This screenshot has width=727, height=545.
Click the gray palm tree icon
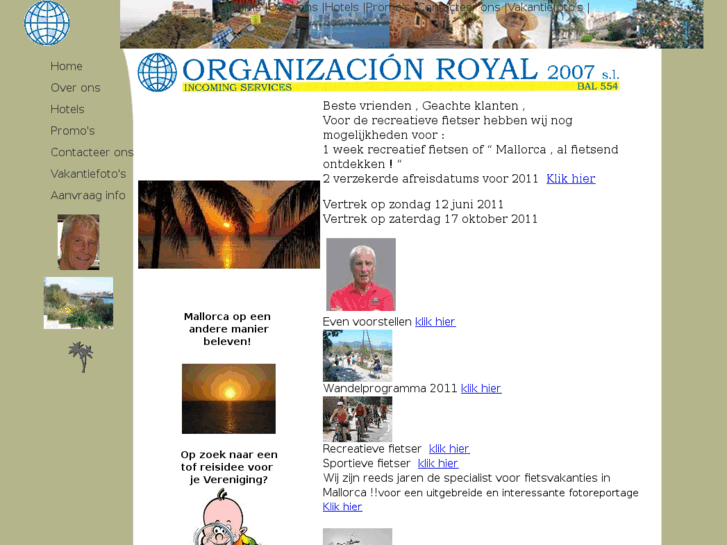(x=81, y=357)
